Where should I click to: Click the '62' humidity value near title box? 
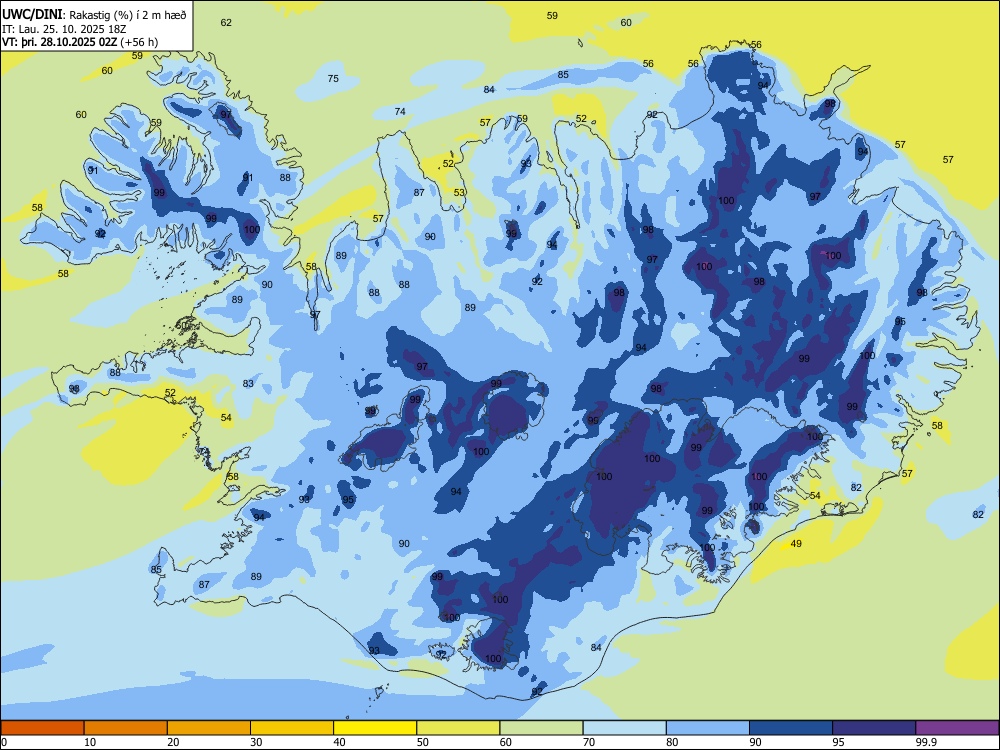pyautogui.click(x=226, y=22)
